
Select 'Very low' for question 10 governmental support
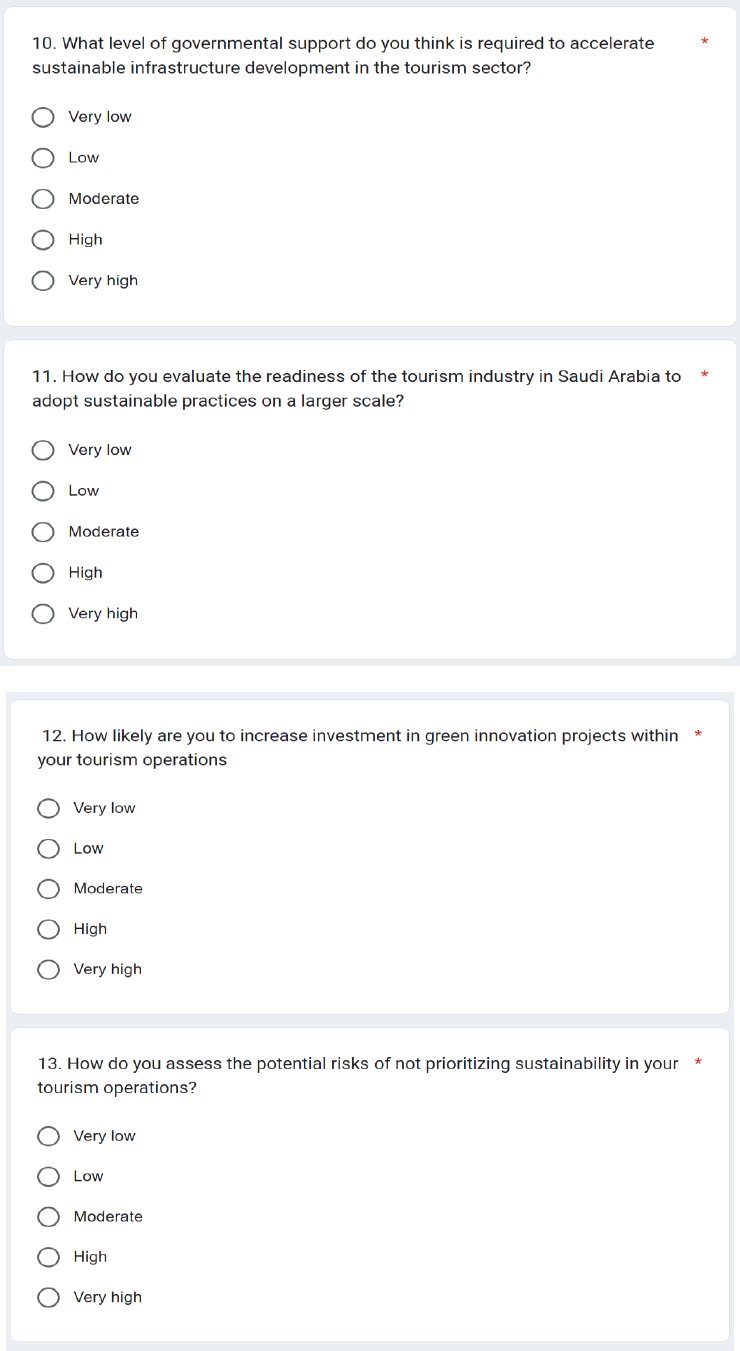43,118
